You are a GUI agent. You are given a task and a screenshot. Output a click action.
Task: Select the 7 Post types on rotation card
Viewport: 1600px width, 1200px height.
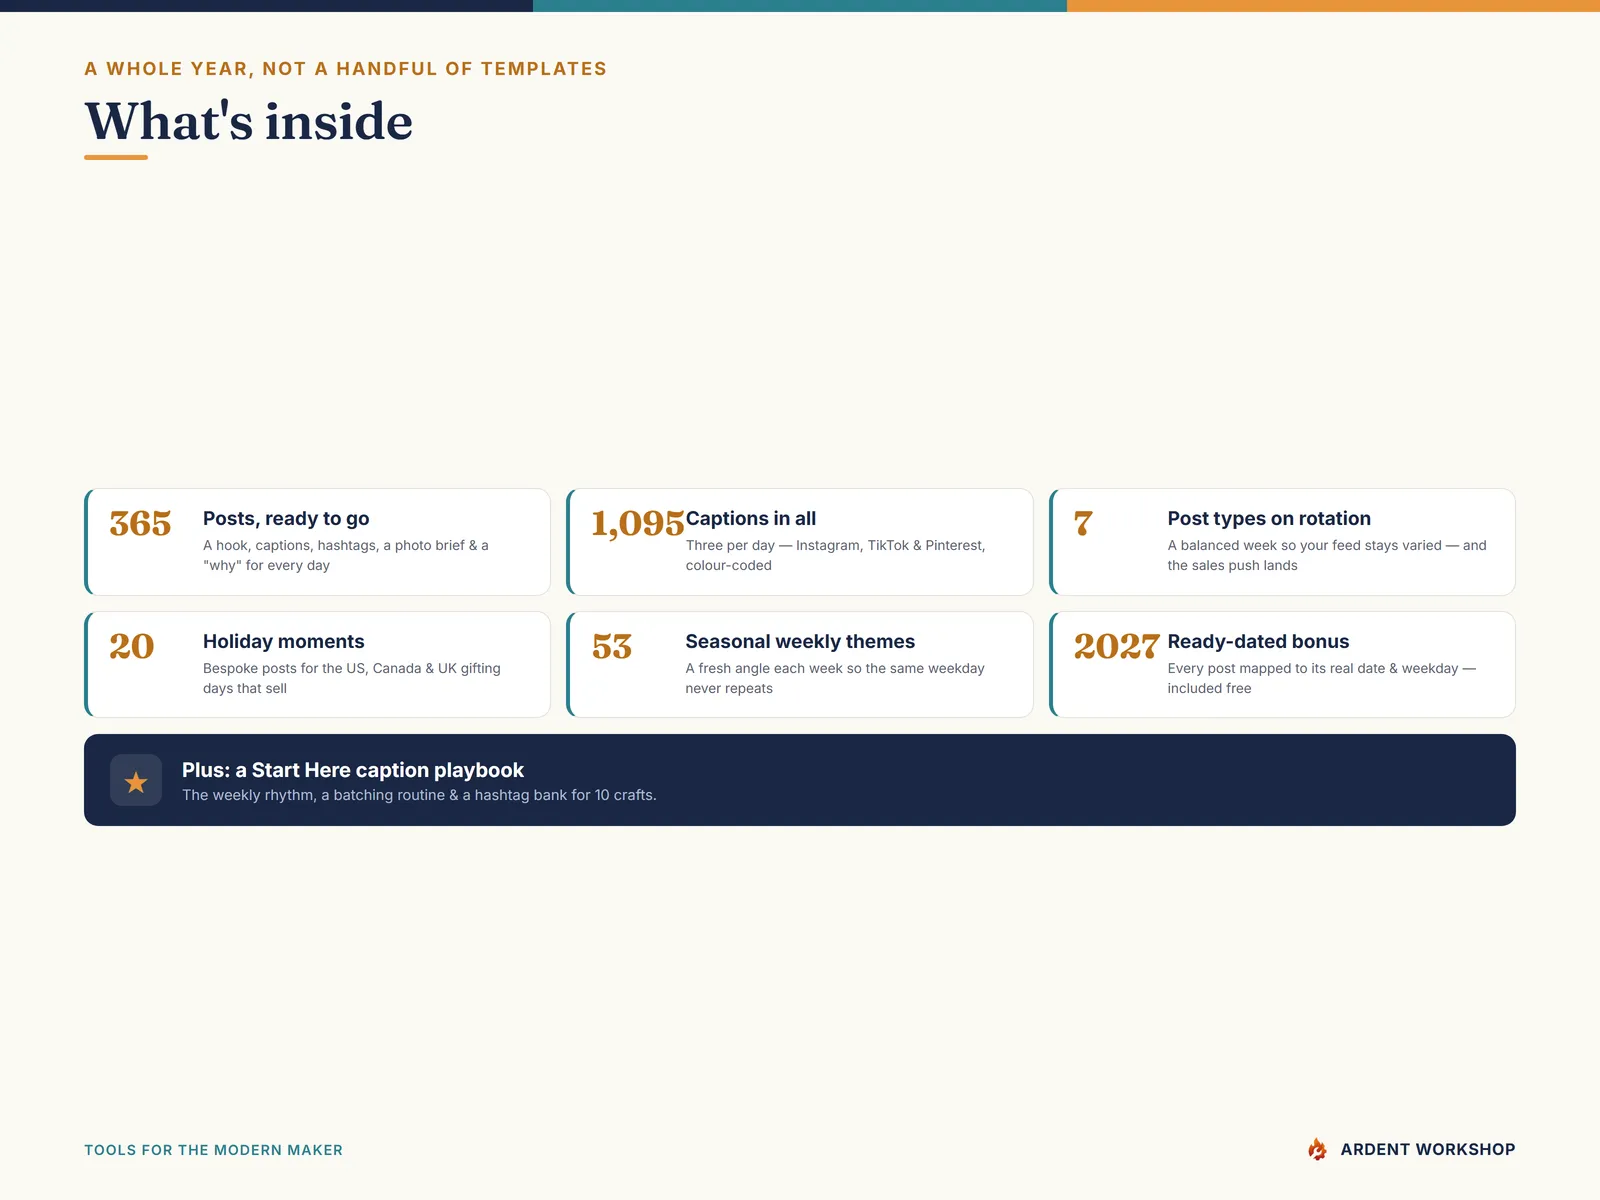pyautogui.click(x=1282, y=542)
